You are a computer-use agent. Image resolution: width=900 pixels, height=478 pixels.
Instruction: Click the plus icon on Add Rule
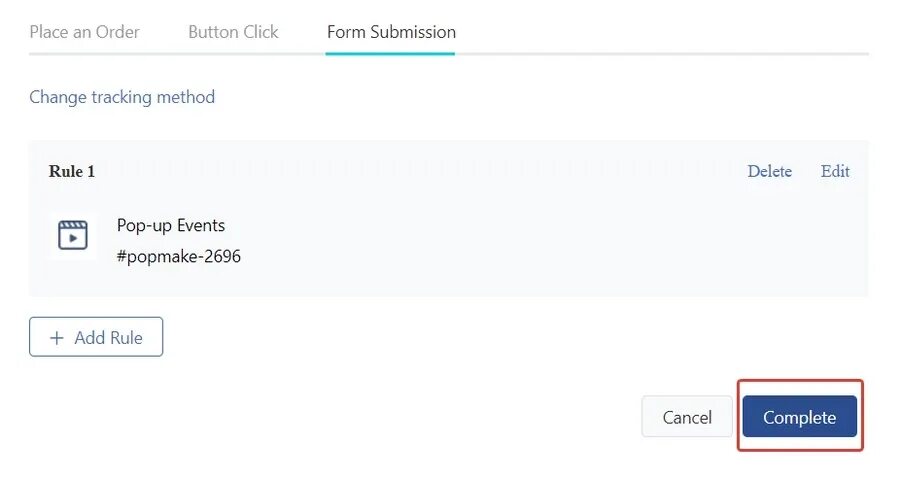tap(56, 338)
